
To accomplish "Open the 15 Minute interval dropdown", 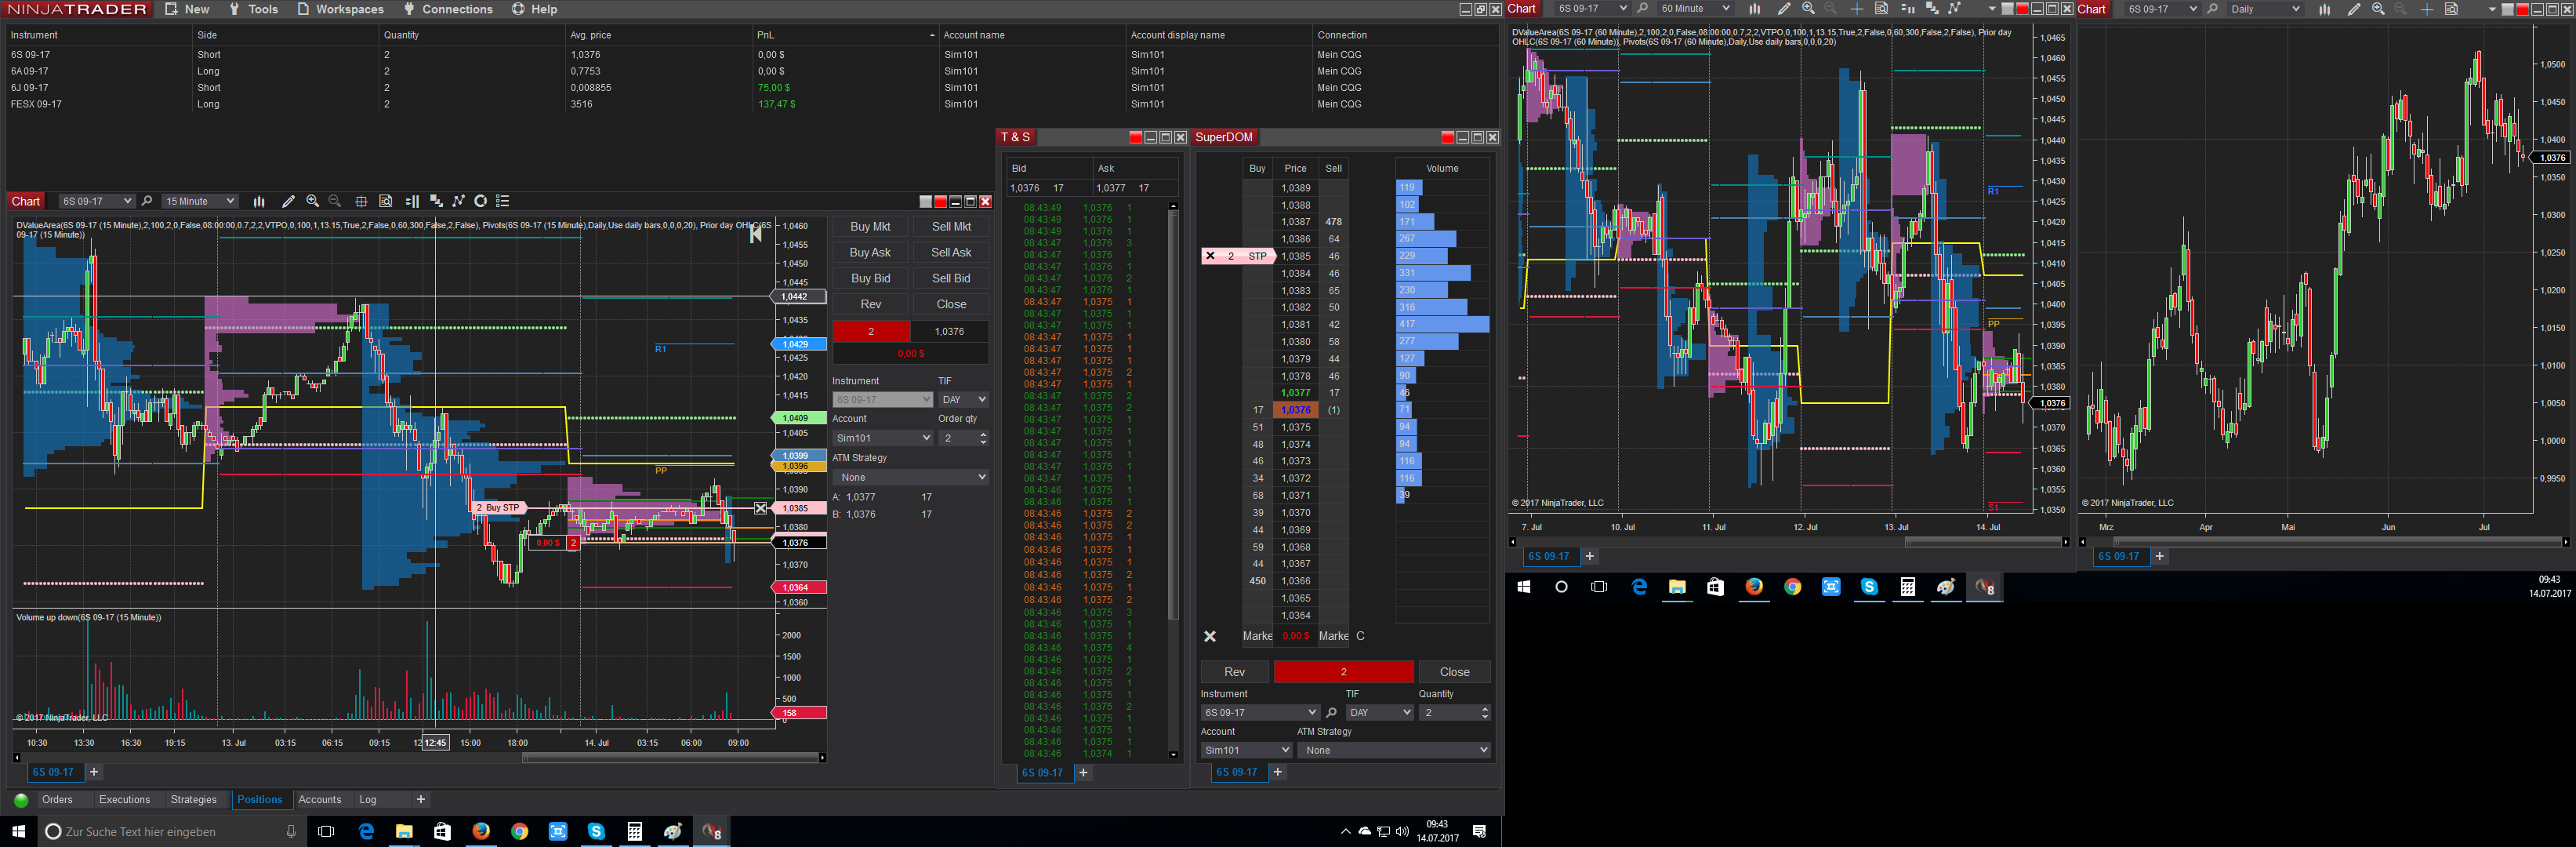I will click(x=200, y=201).
